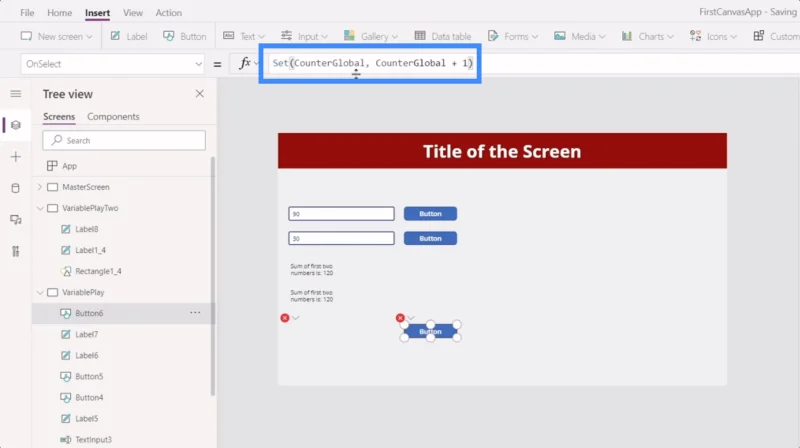
Task: Select Label8 in the tree
Action: tap(87, 229)
